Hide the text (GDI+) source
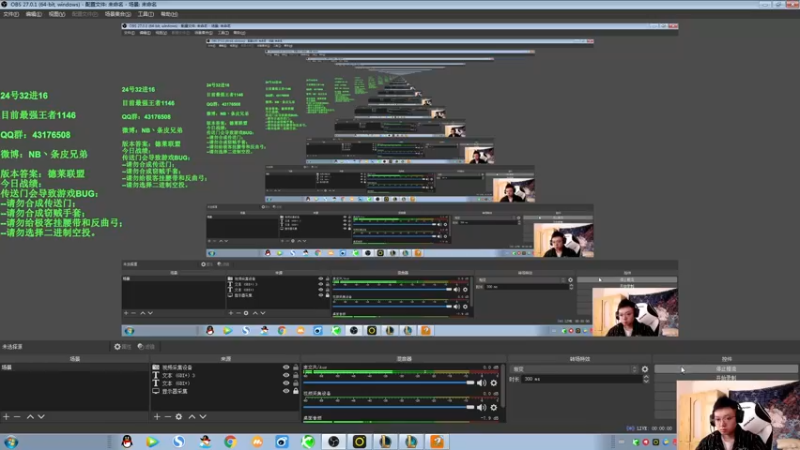The image size is (800, 450). click(286, 383)
